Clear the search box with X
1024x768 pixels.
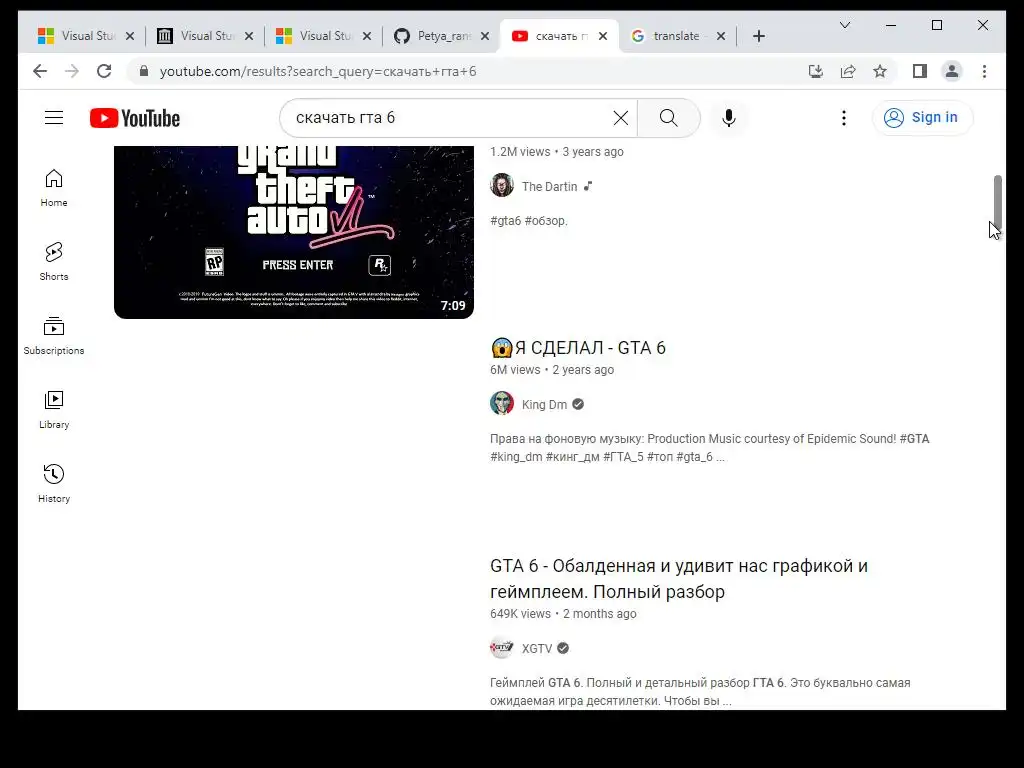click(x=620, y=118)
